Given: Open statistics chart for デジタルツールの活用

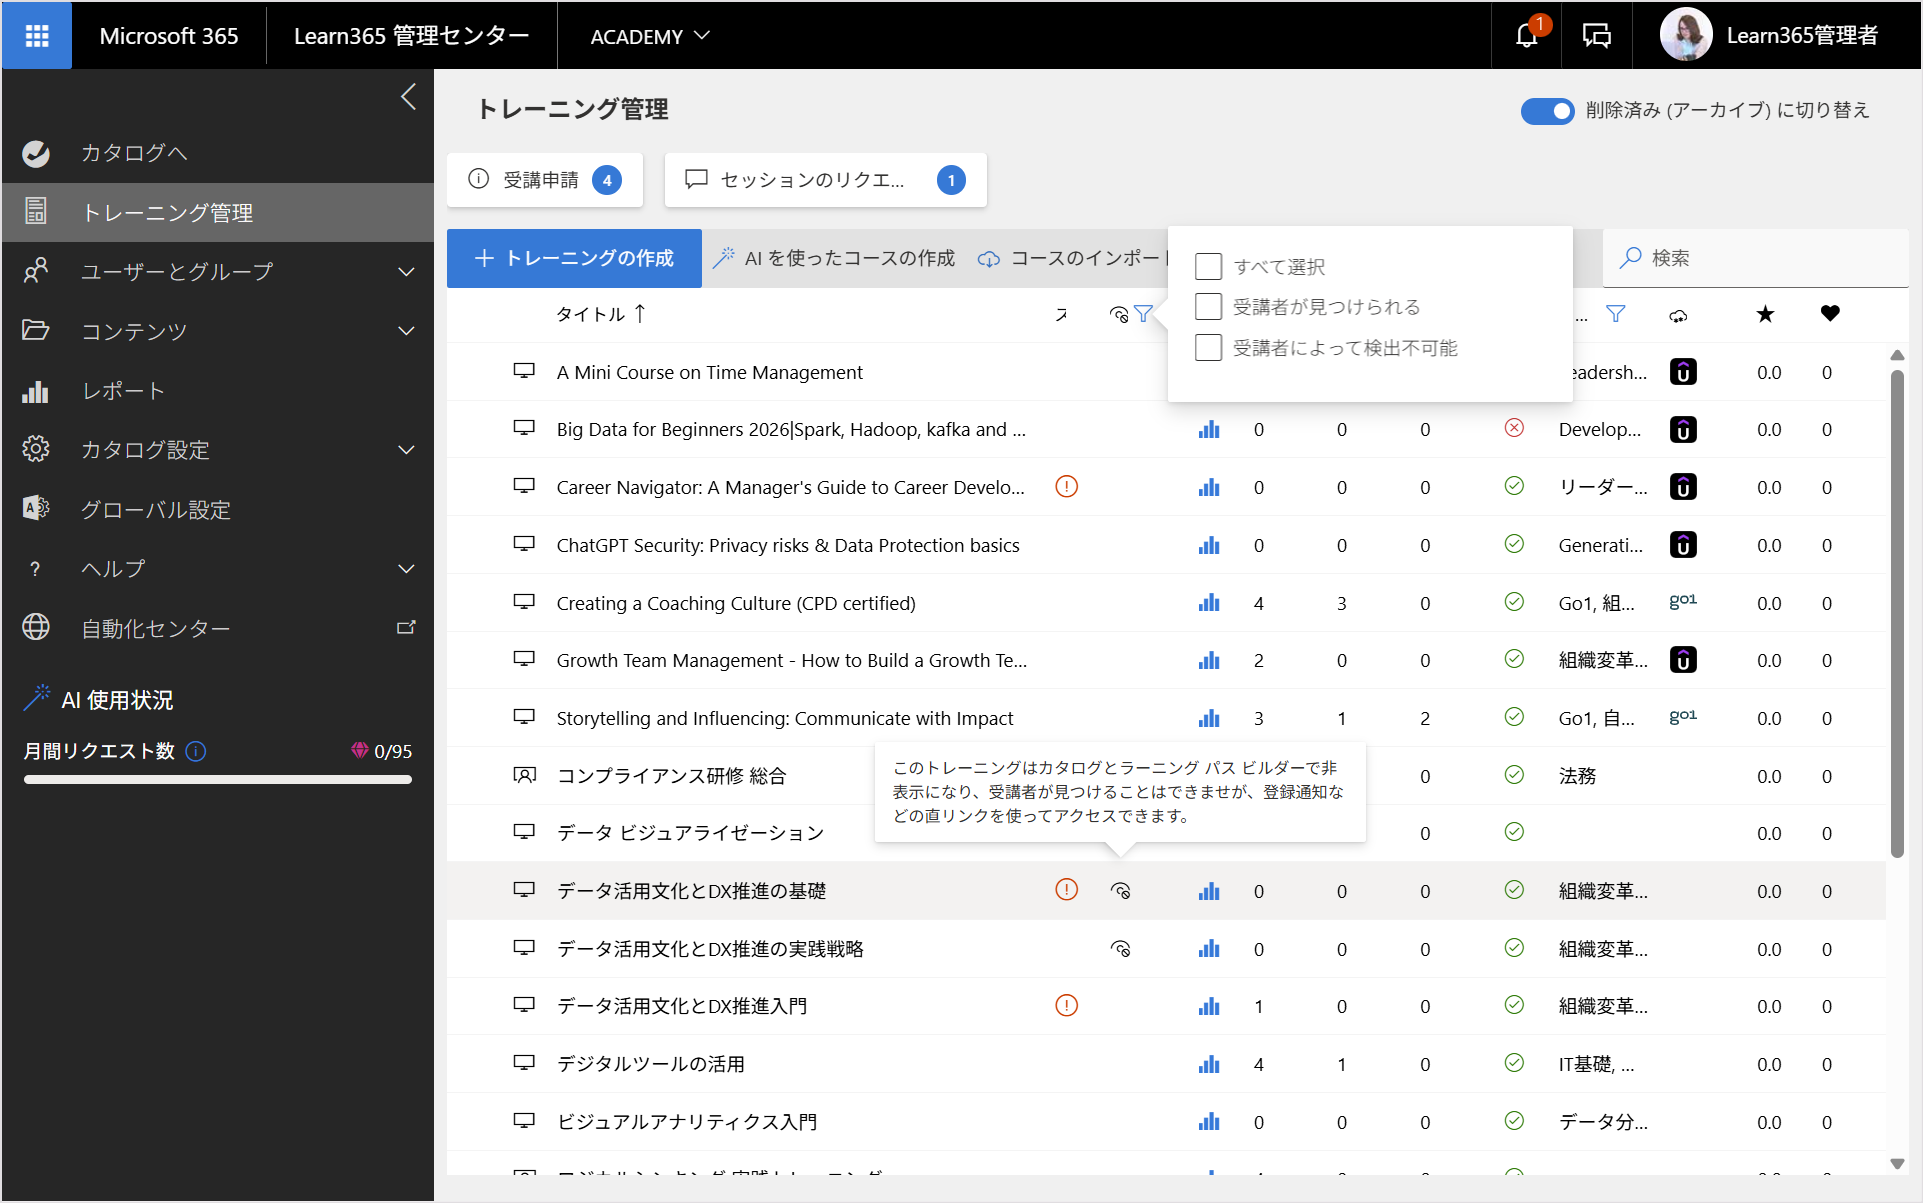Looking at the screenshot, I should point(1209,1064).
